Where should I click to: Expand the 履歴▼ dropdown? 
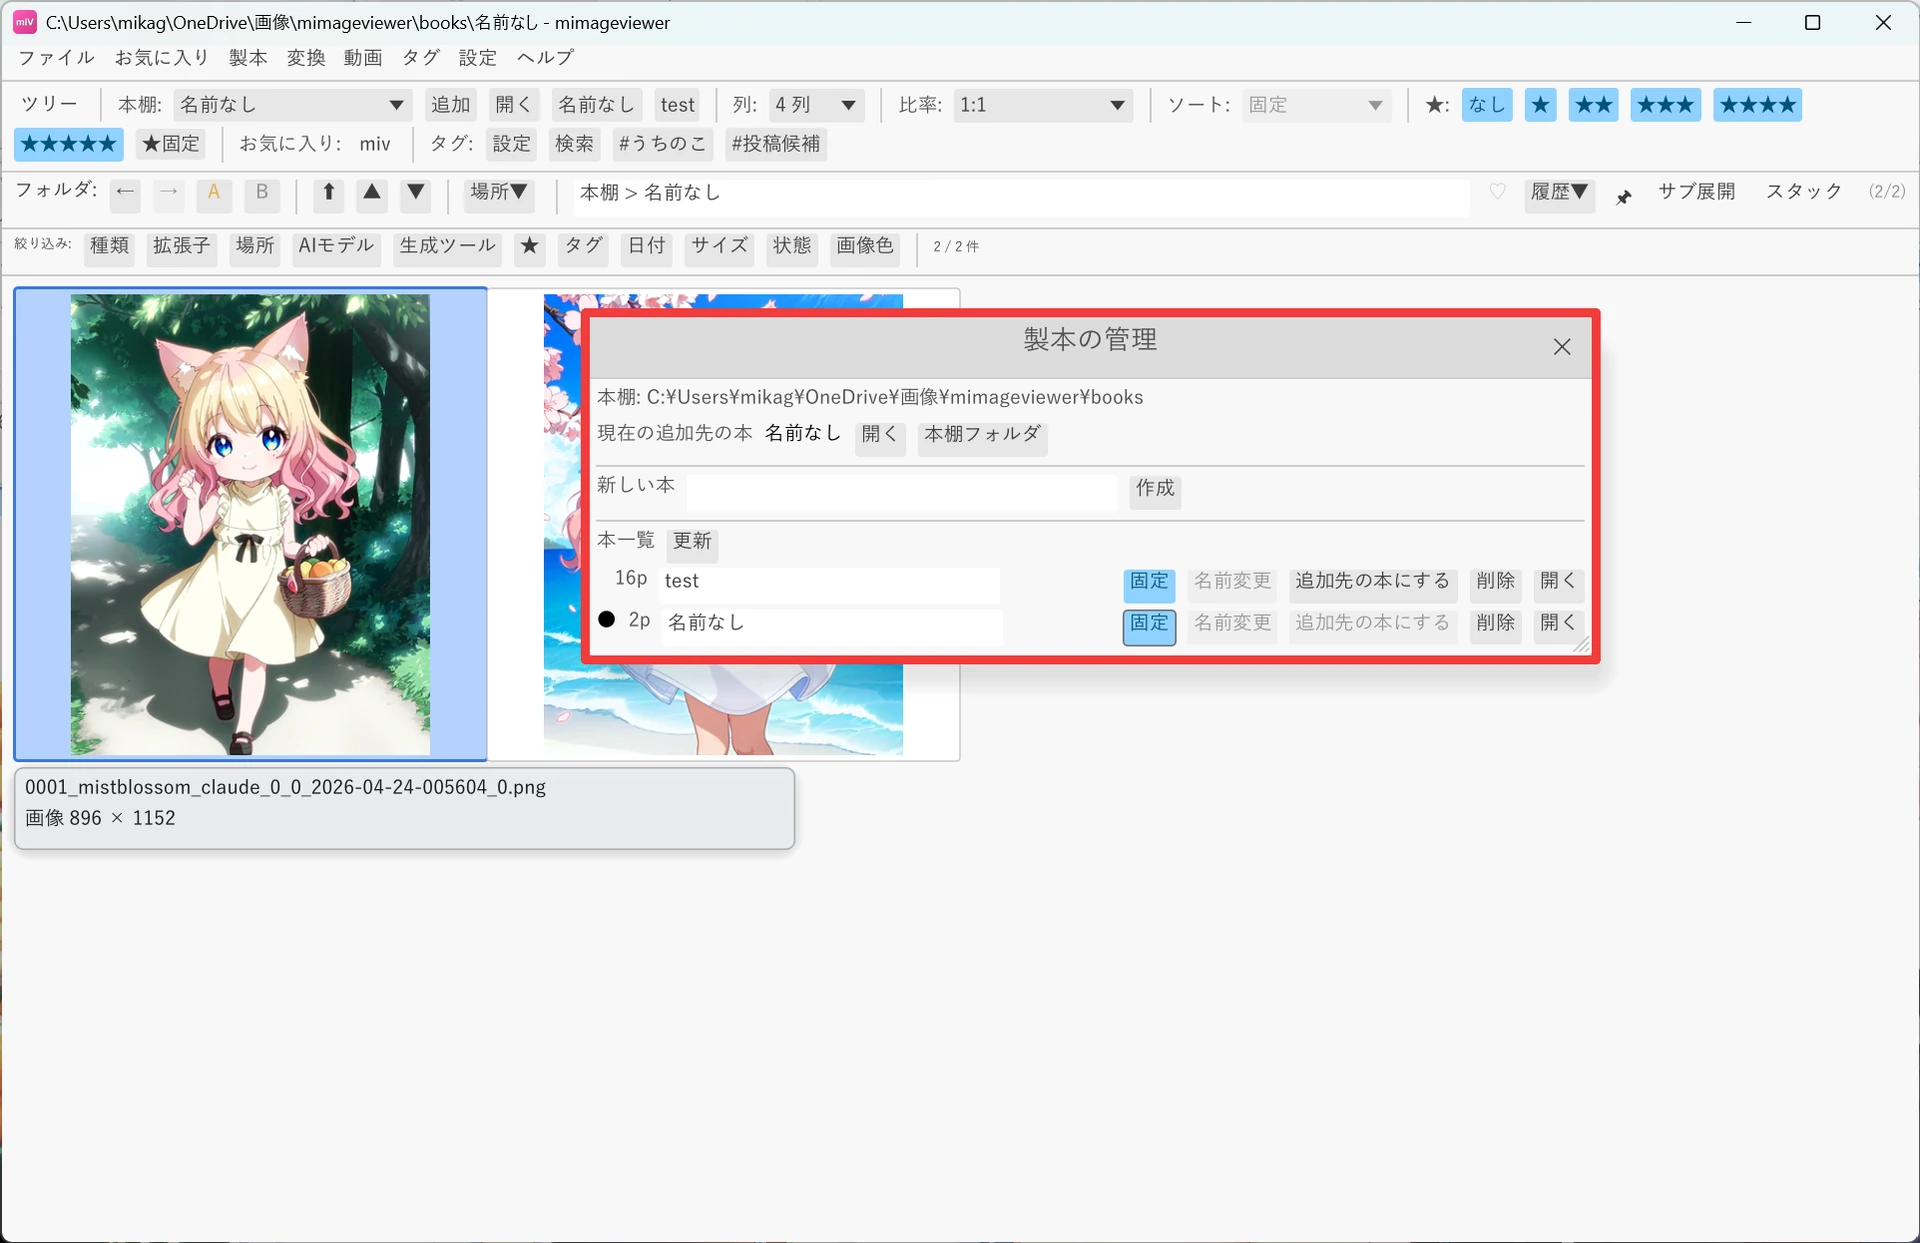(x=1560, y=193)
